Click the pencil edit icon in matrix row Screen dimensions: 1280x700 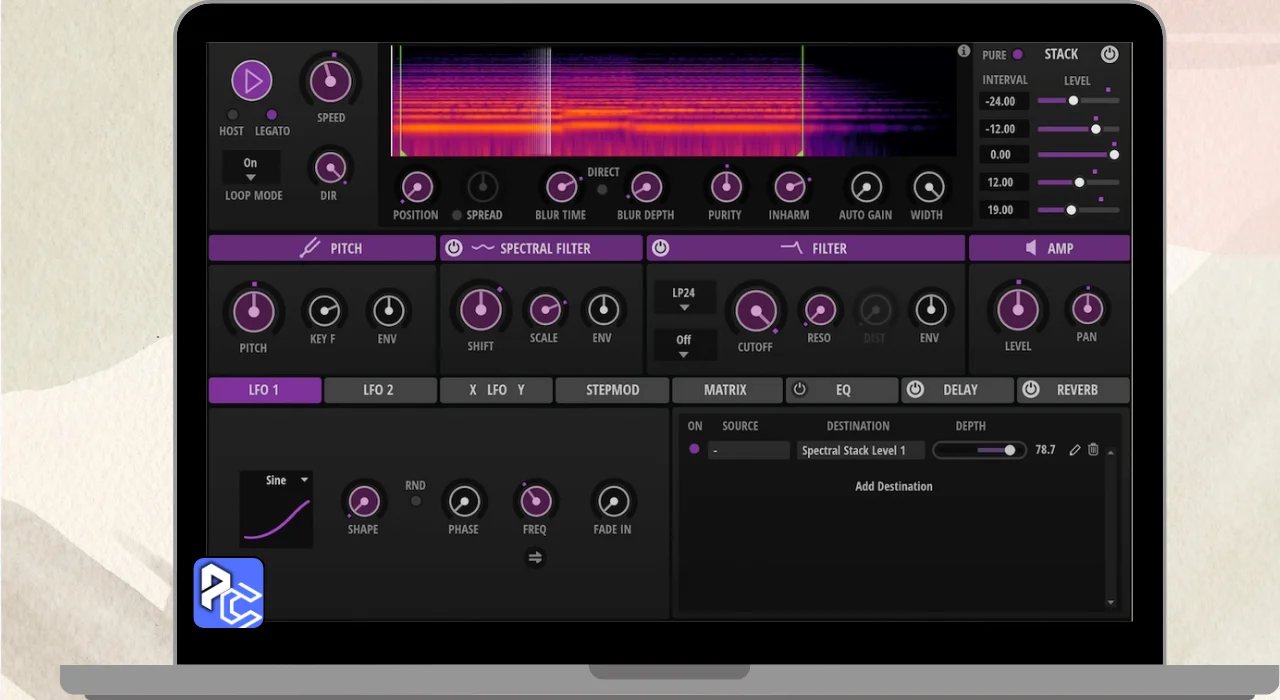[1075, 450]
